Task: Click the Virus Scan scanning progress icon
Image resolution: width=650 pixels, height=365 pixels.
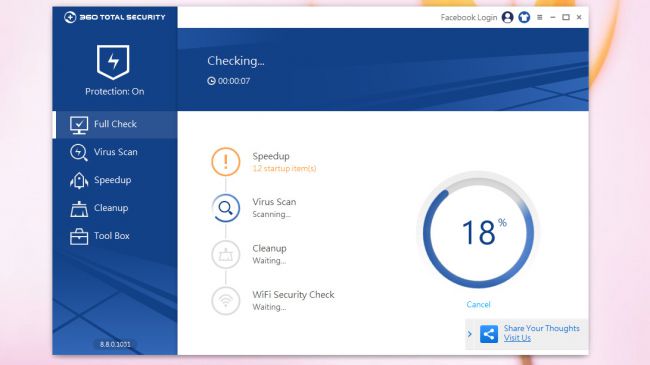Action: point(226,208)
